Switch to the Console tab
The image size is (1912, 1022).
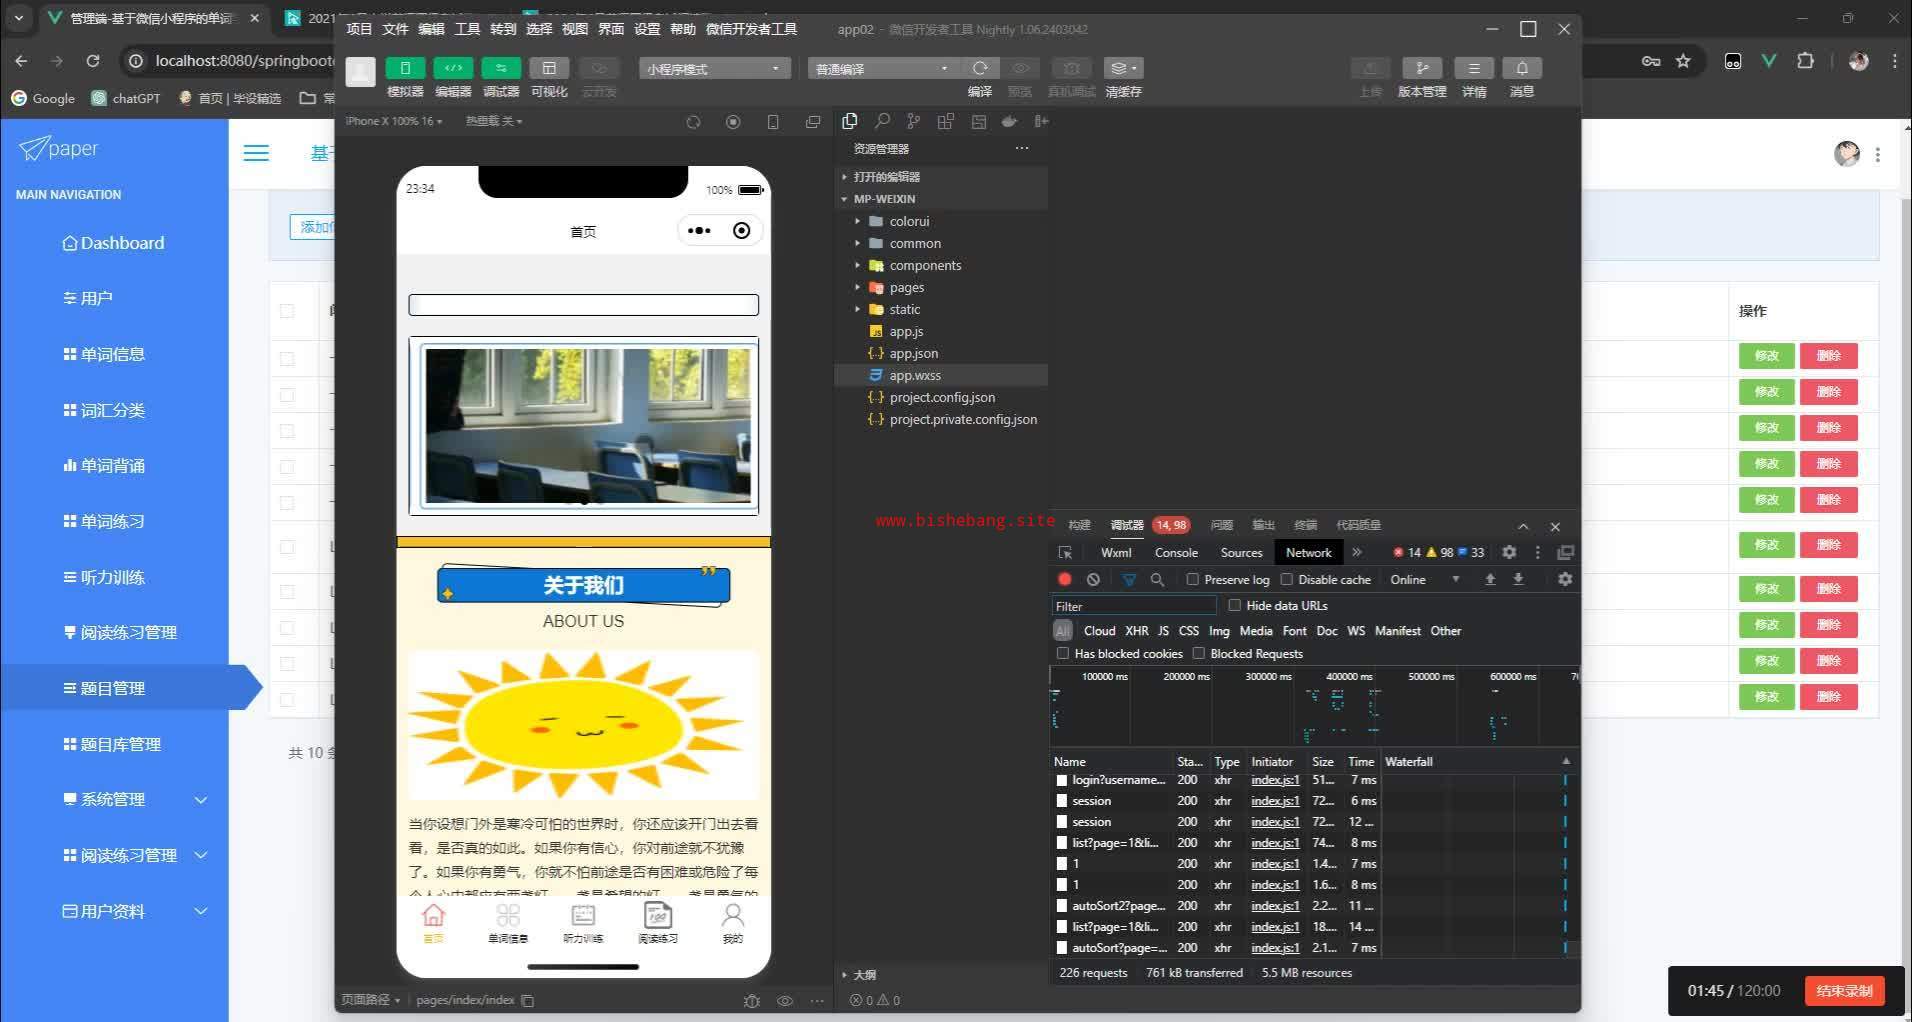click(x=1175, y=552)
